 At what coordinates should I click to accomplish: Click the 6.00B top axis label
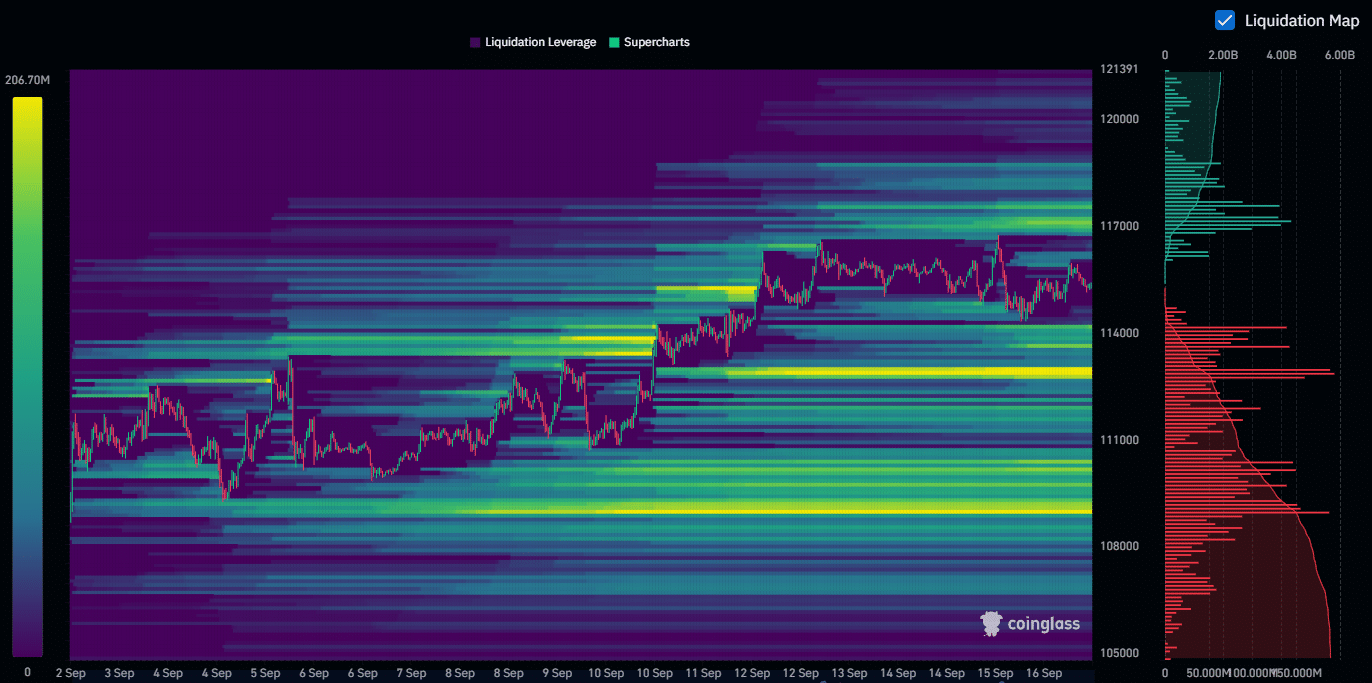point(1339,55)
